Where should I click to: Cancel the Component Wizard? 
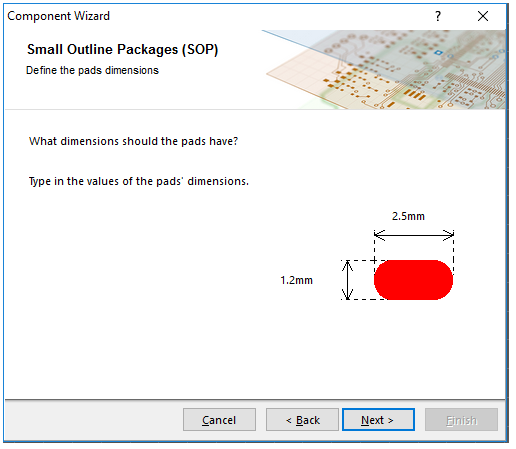pos(219,419)
